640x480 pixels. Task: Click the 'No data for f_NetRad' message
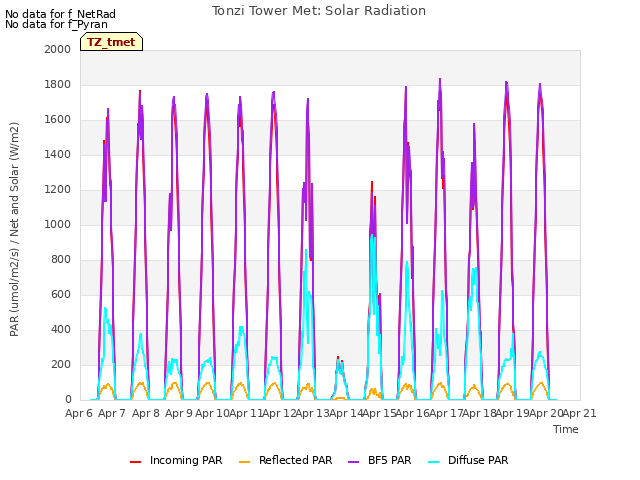click(x=60, y=14)
